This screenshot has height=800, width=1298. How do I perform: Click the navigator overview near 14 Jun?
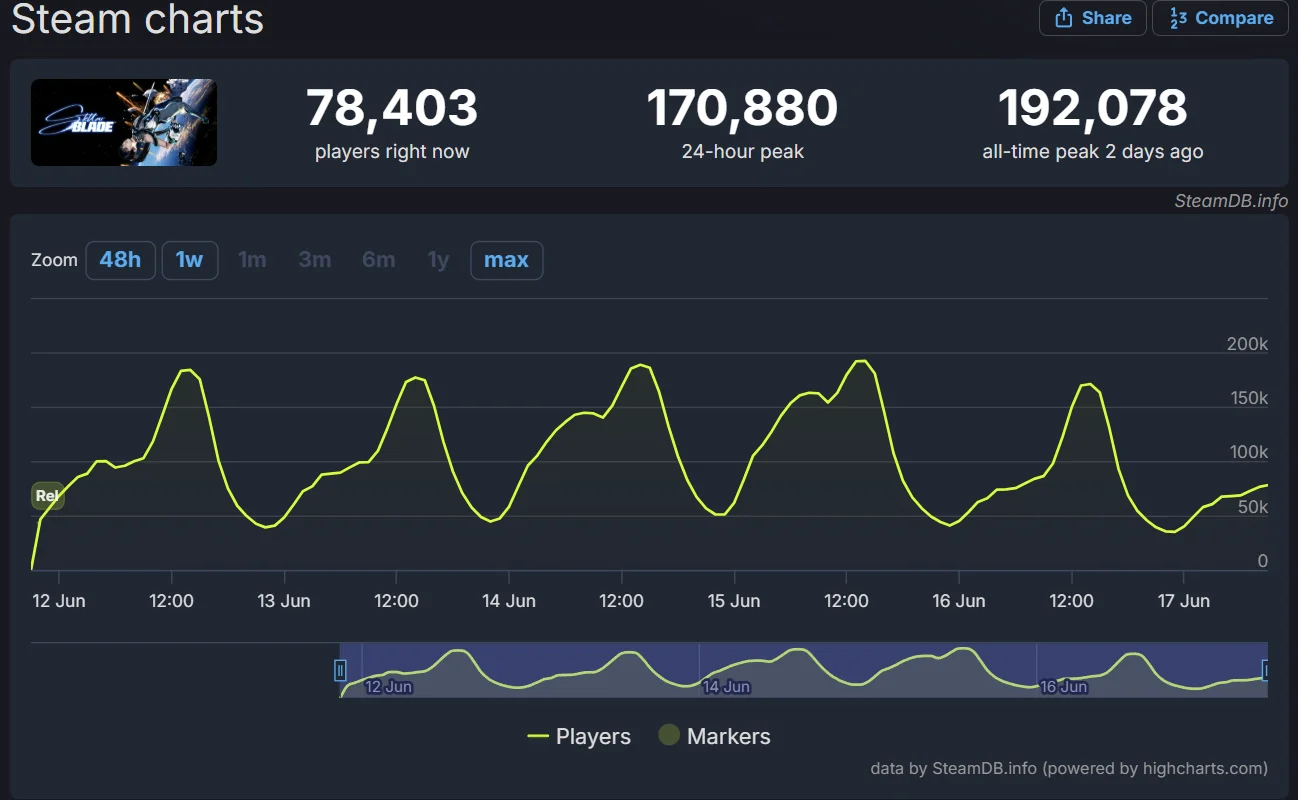pyautogui.click(x=727, y=687)
